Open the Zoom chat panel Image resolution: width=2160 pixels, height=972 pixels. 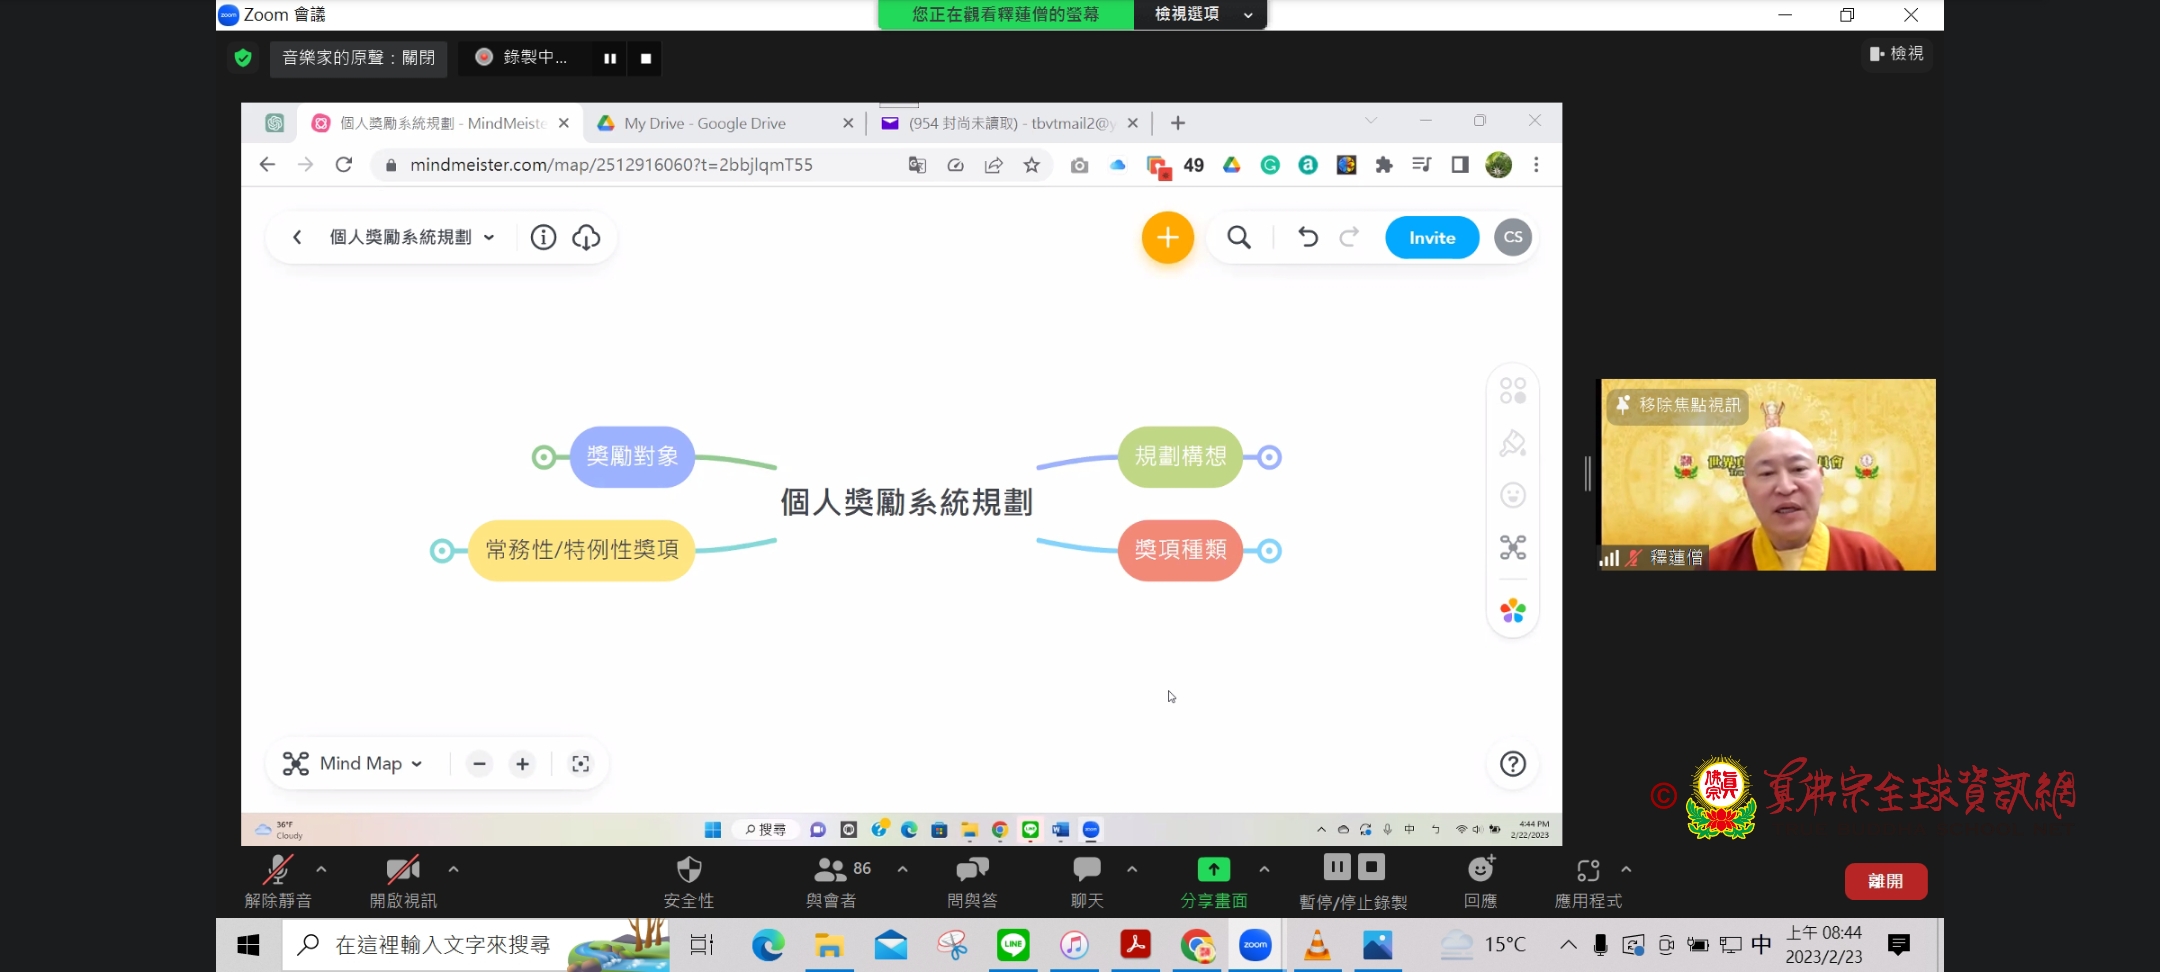tap(1087, 870)
